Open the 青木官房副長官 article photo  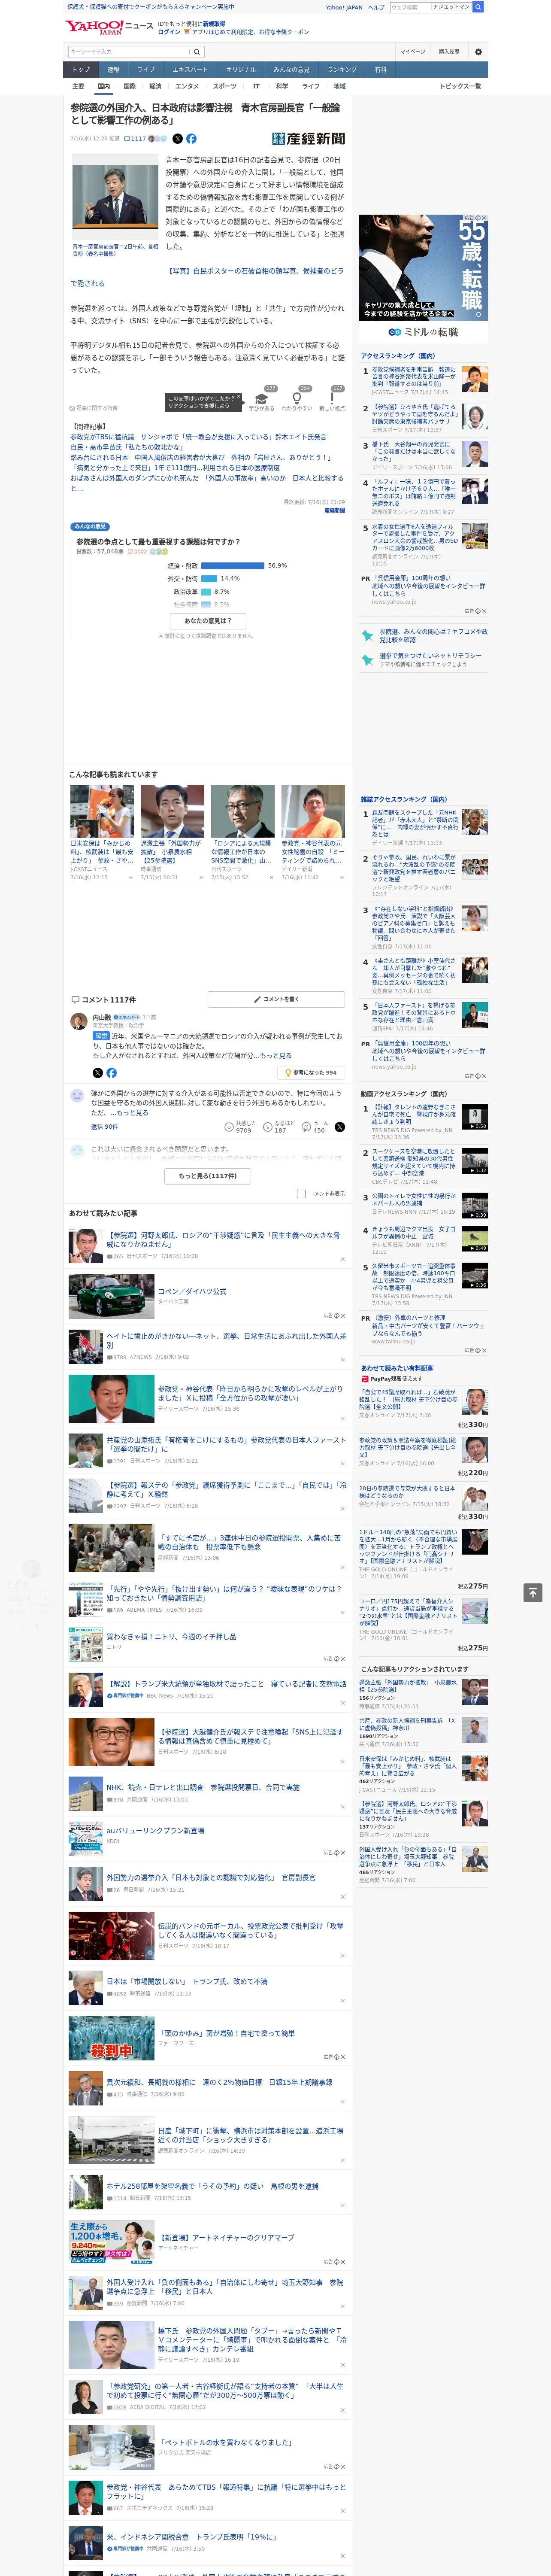115,198
